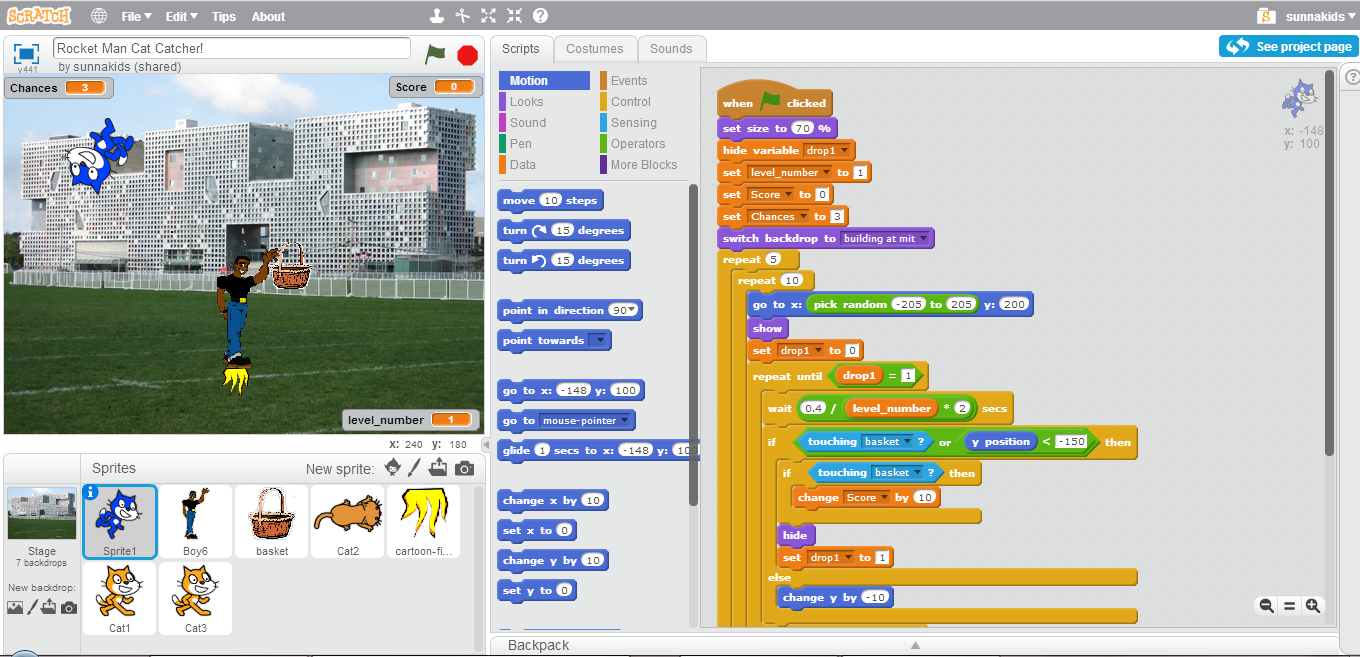The width and height of the screenshot is (1360, 657).
Task: Open the language globe menu
Action: [99, 16]
